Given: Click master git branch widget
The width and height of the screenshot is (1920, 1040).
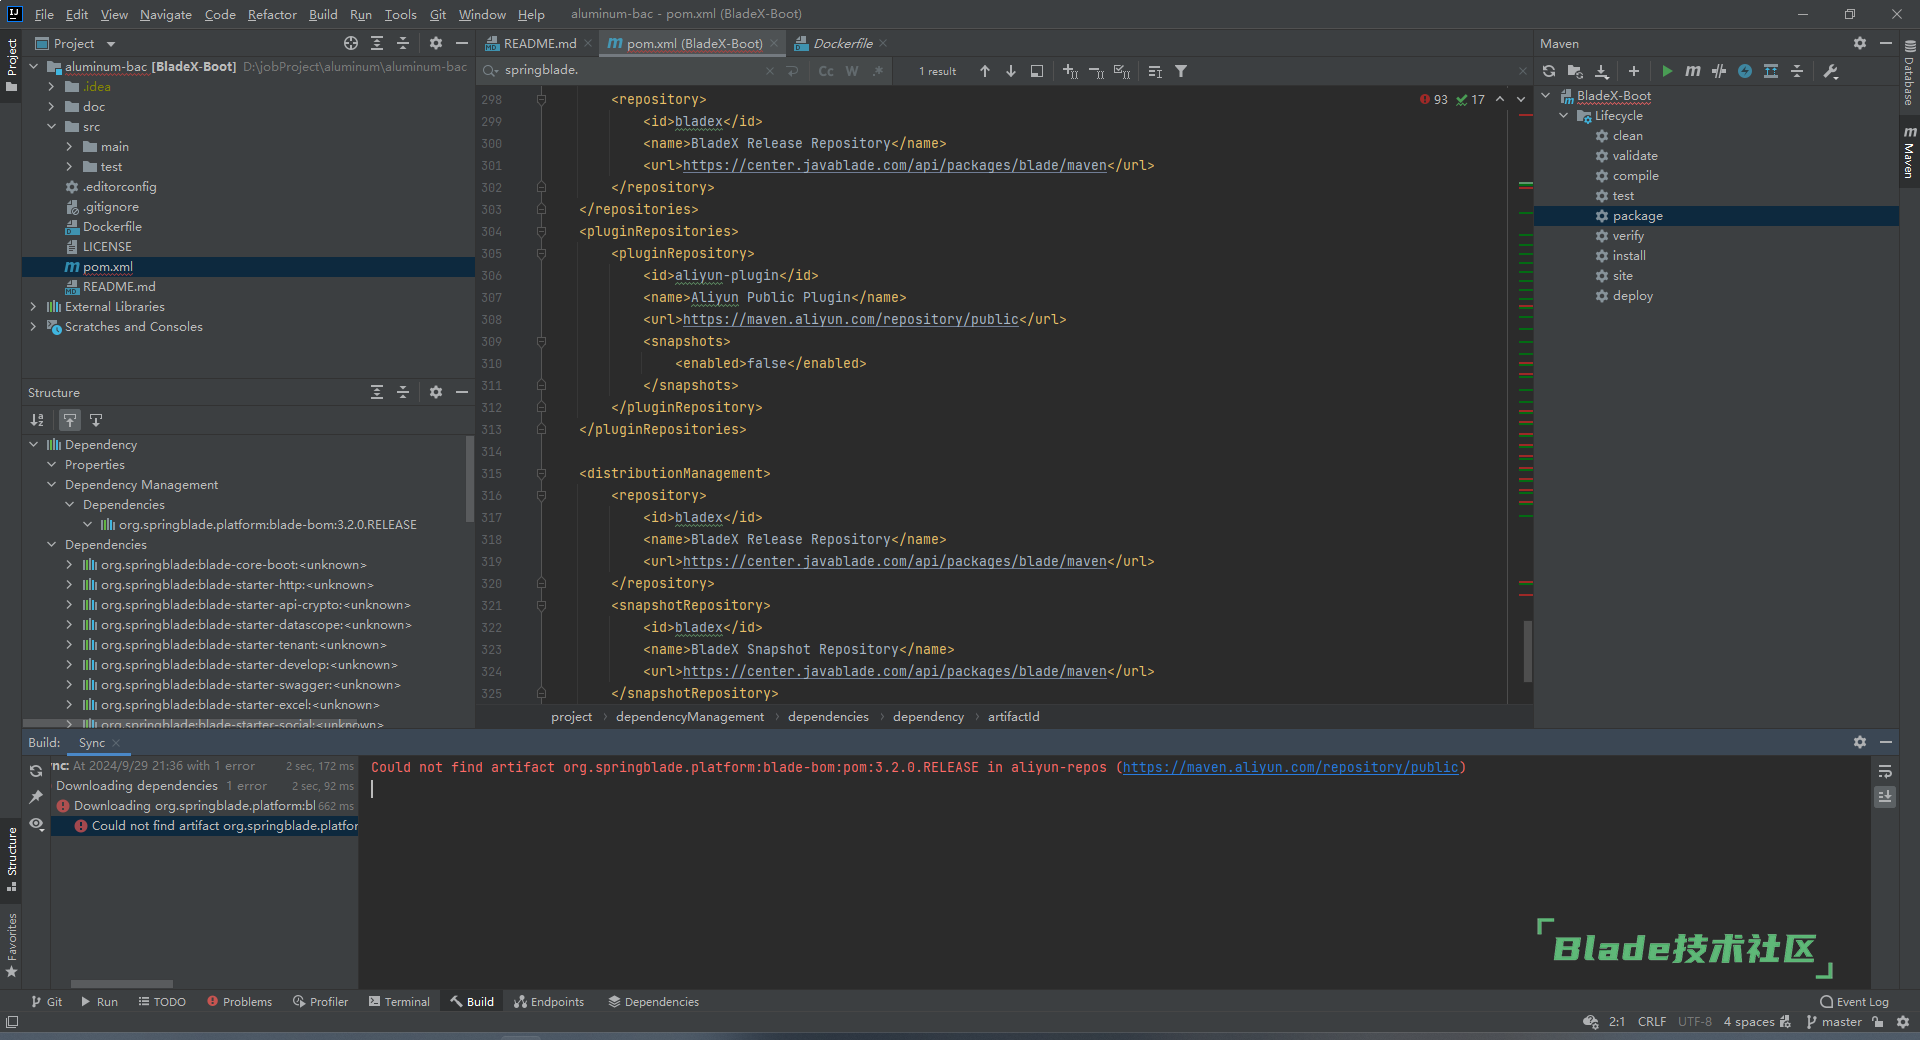Looking at the screenshot, I should click(x=1834, y=1021).
